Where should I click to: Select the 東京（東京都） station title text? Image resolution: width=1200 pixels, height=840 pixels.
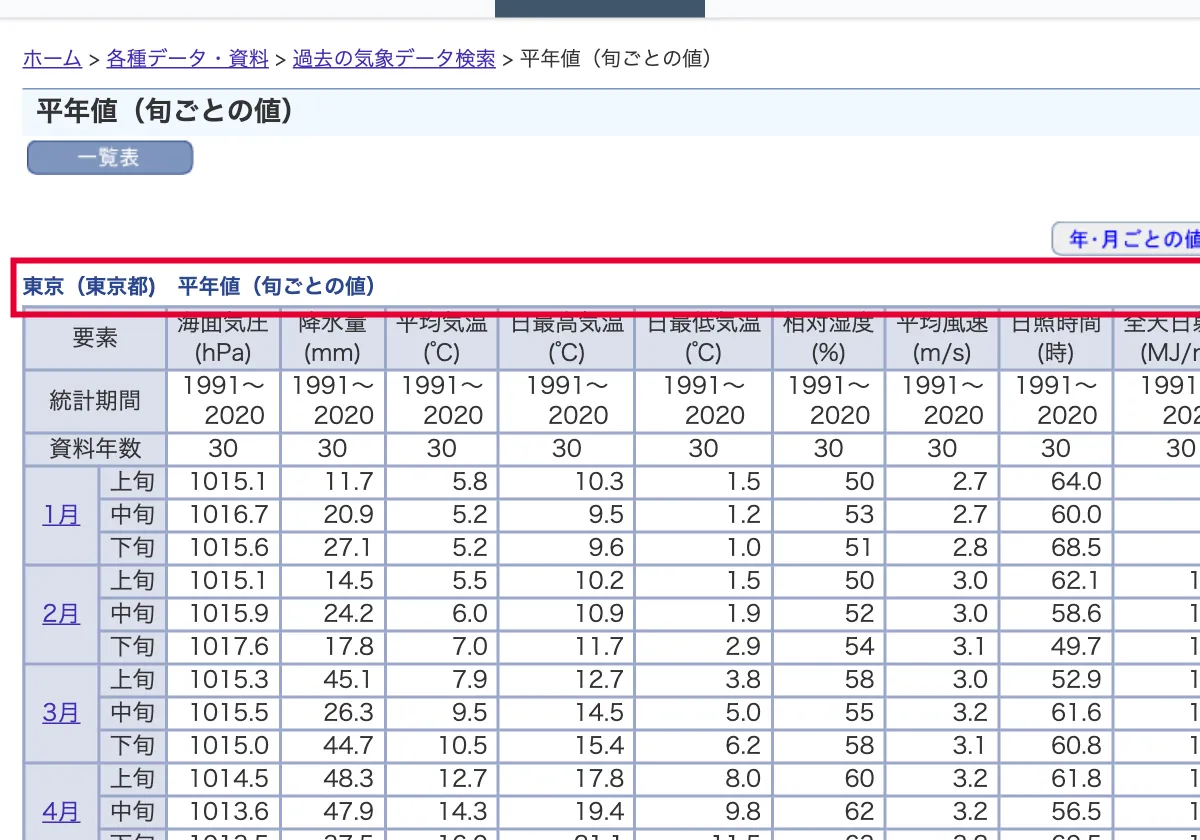coord(90,287)
